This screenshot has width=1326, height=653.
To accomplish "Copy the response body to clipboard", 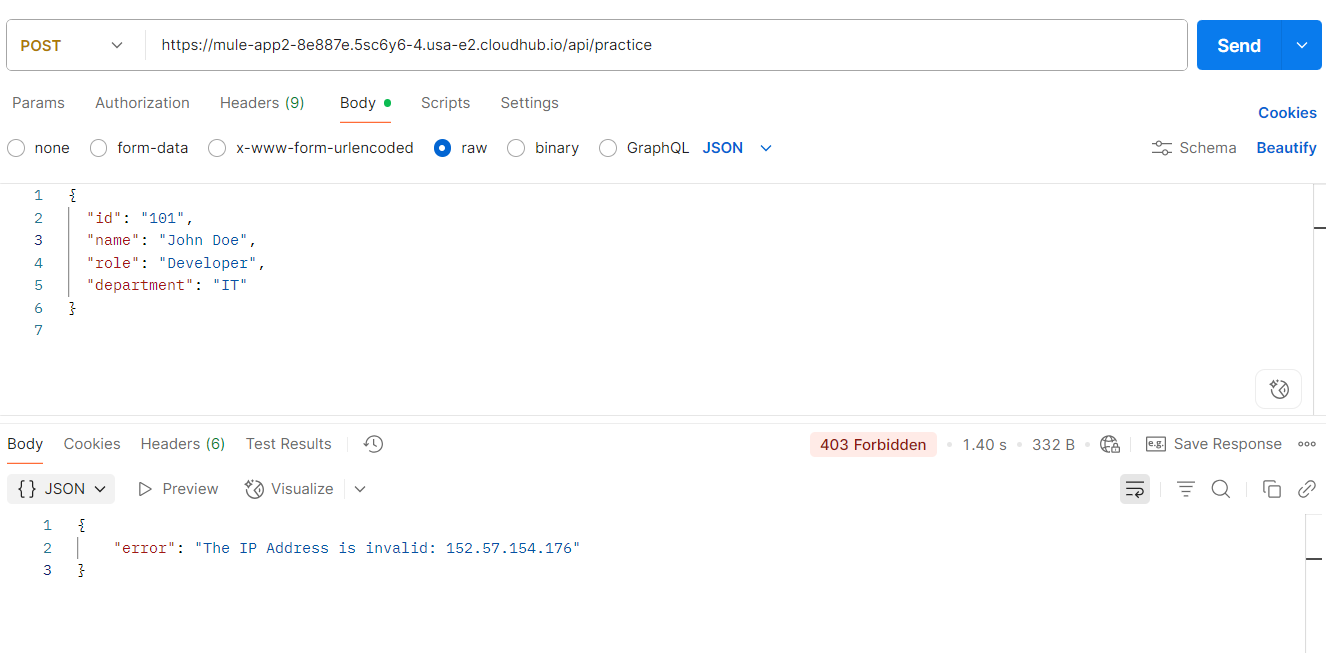I will tap(1271, 489).
